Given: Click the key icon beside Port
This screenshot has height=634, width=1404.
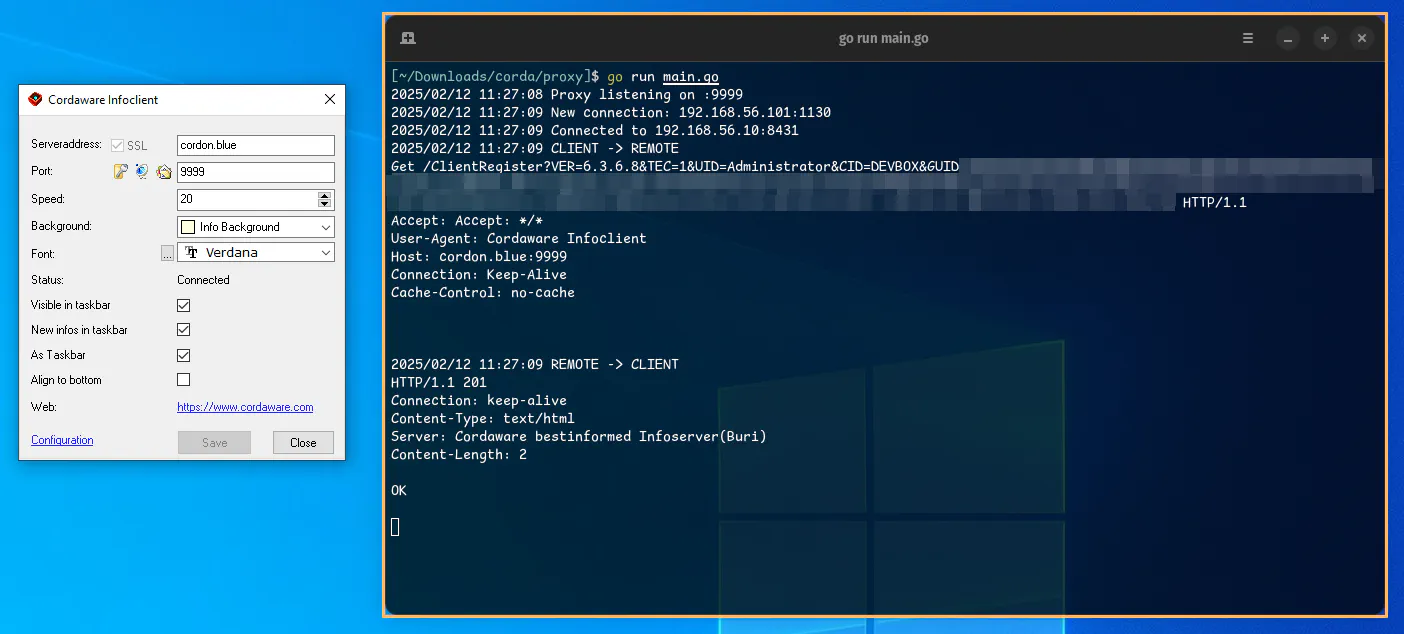Looking at the screenshot, I should pyautogui.click(x=120, y=172).
